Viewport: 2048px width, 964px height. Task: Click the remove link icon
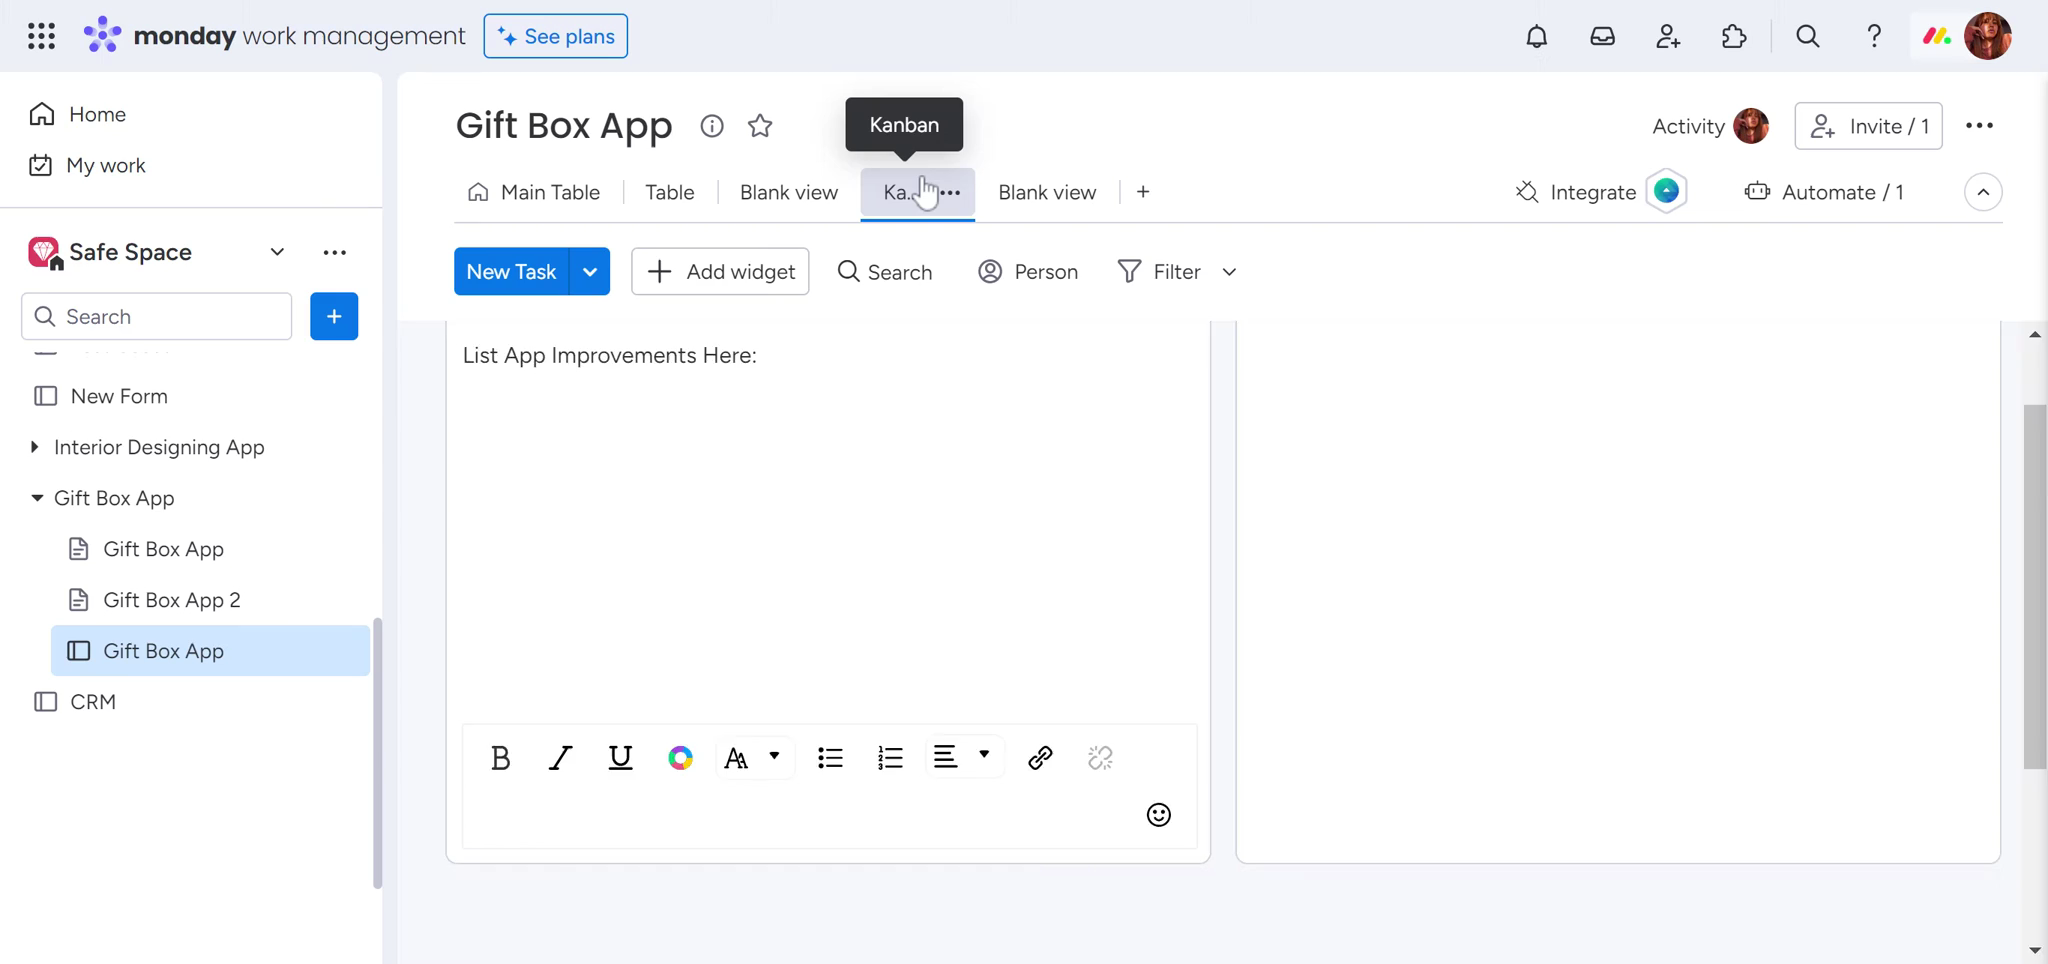(x=1100, y=758)
